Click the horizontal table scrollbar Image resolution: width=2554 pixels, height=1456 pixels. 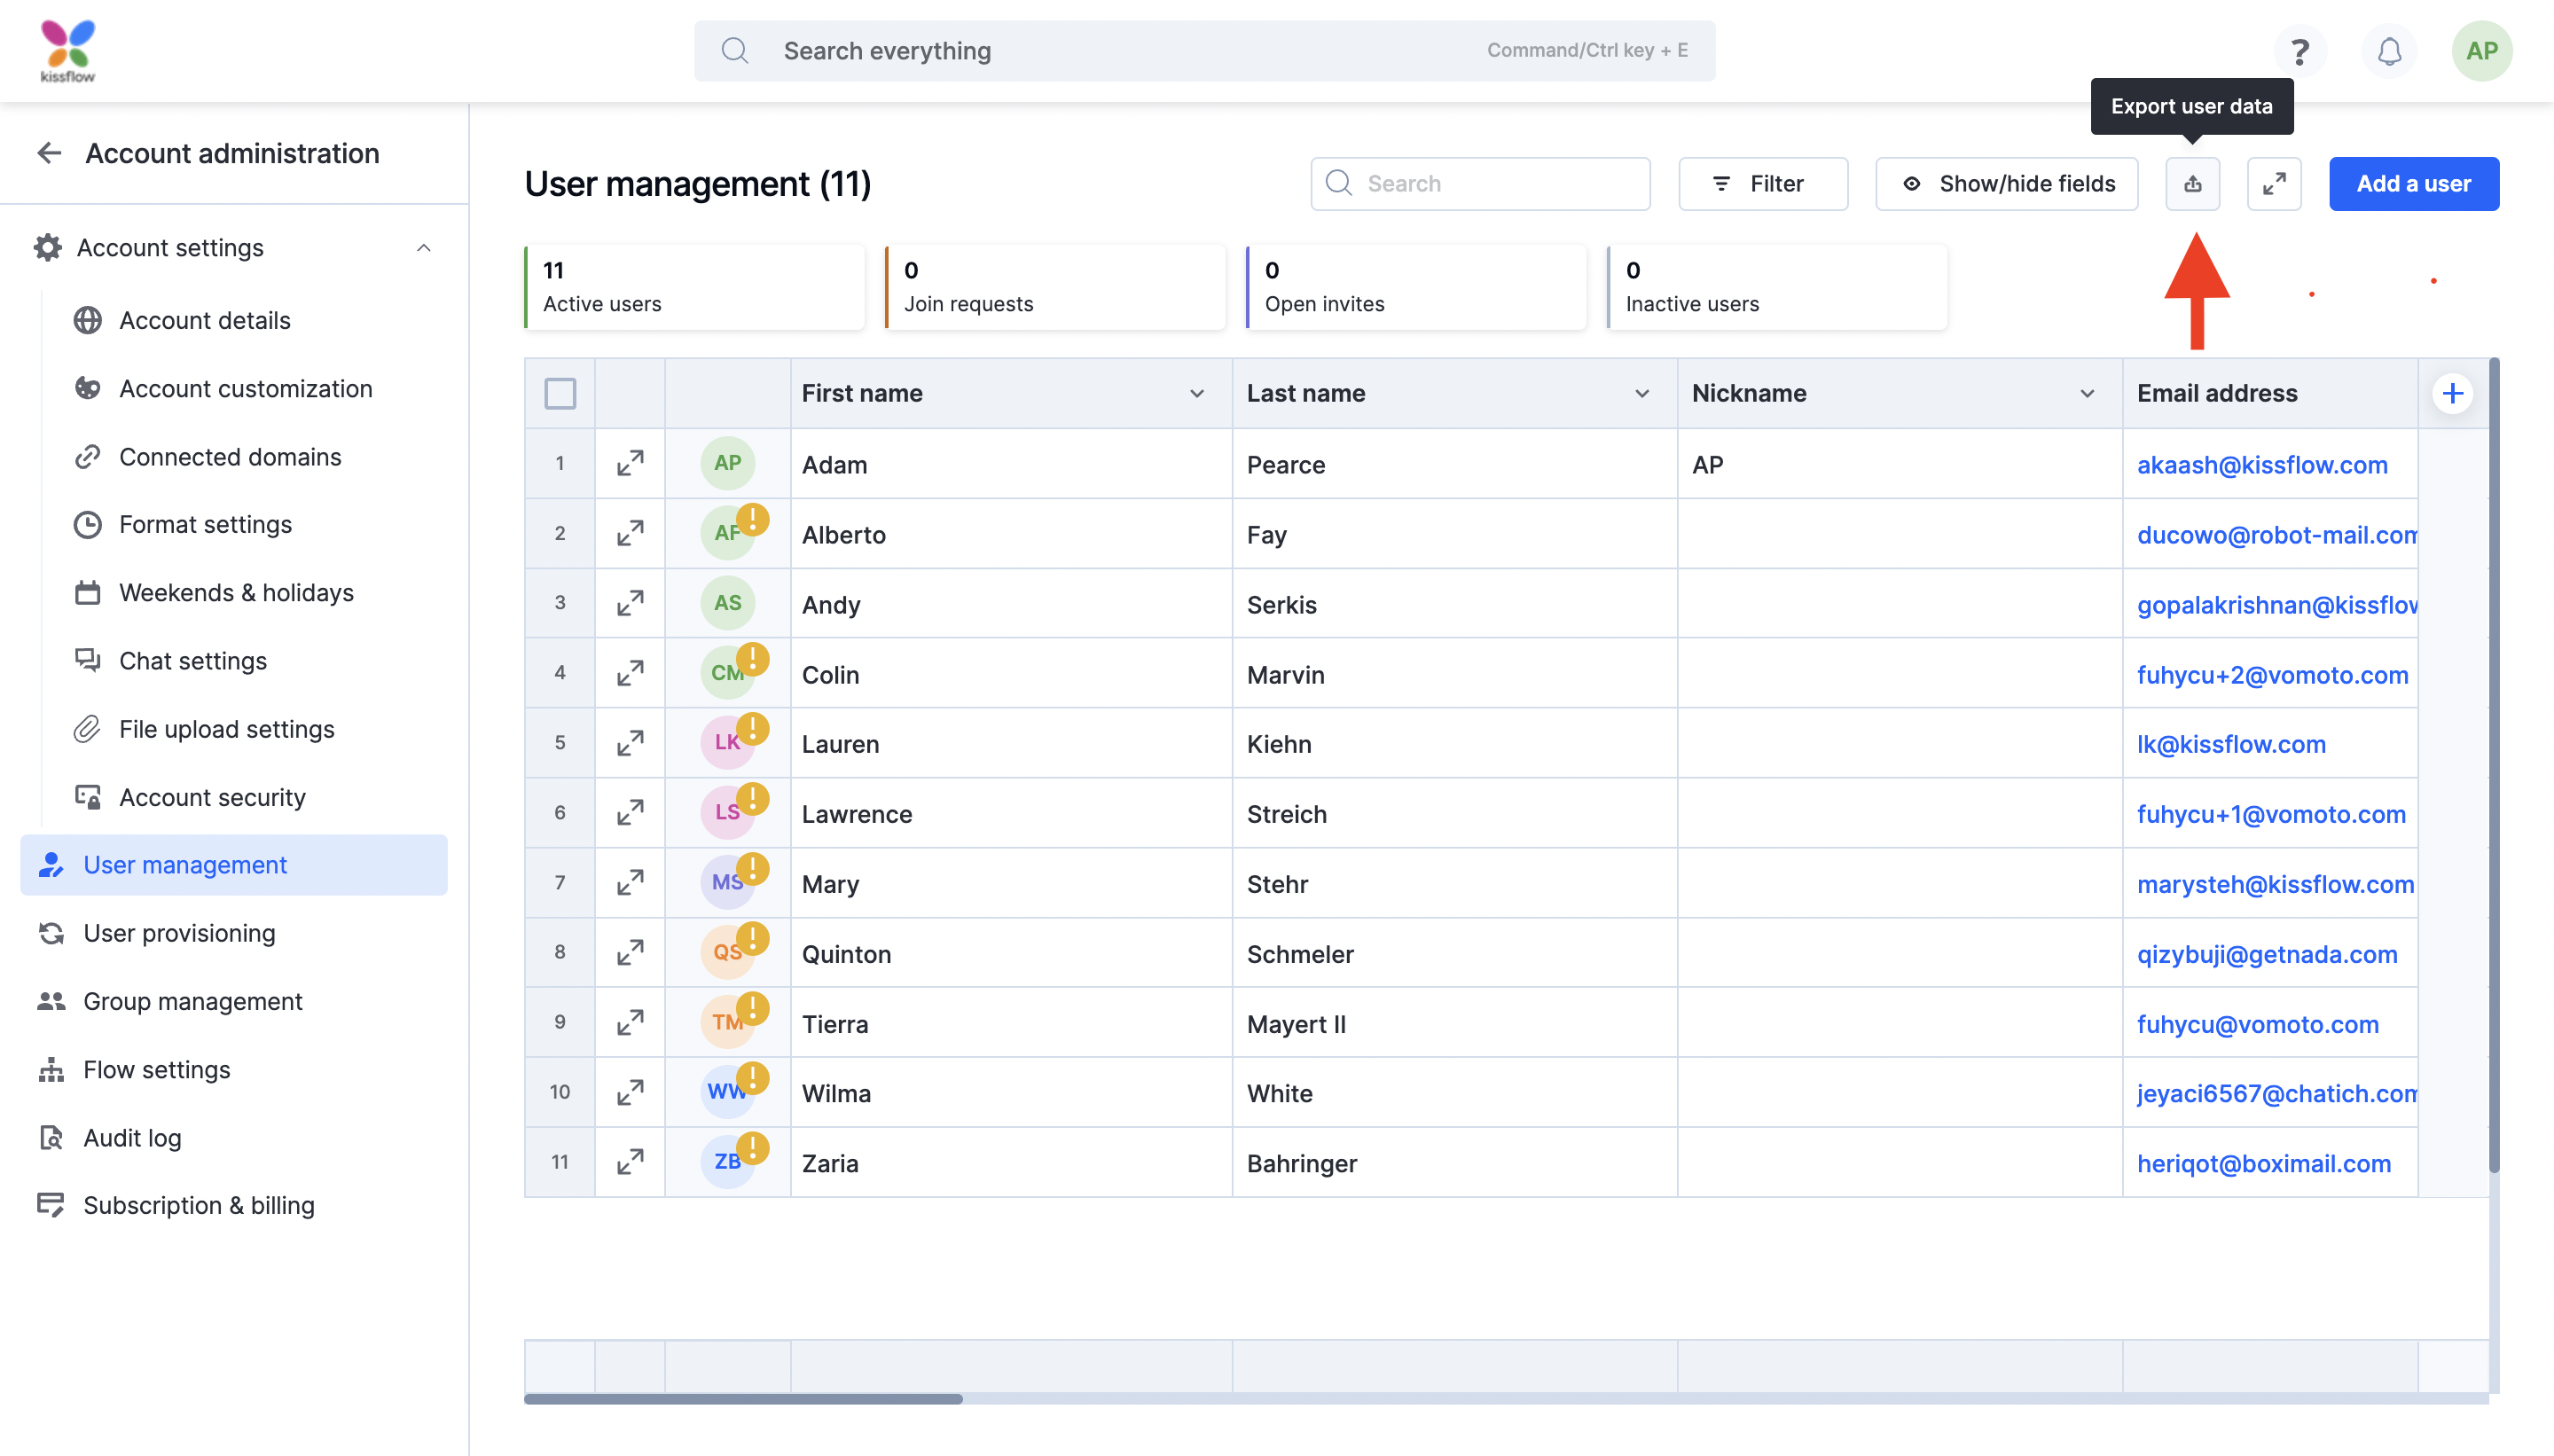tap(743, 1399)
